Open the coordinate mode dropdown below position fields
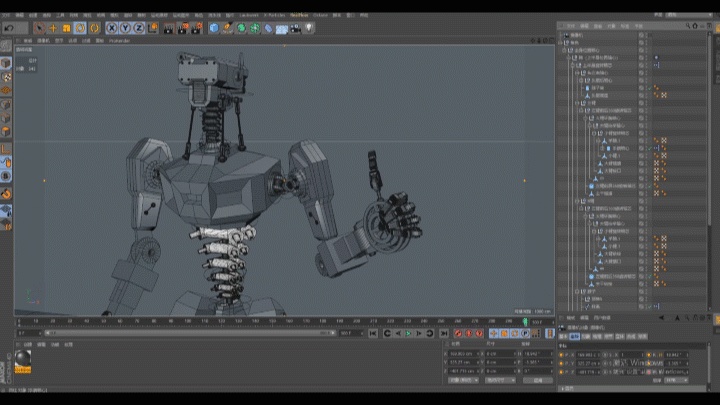 [x=462, y=380]
